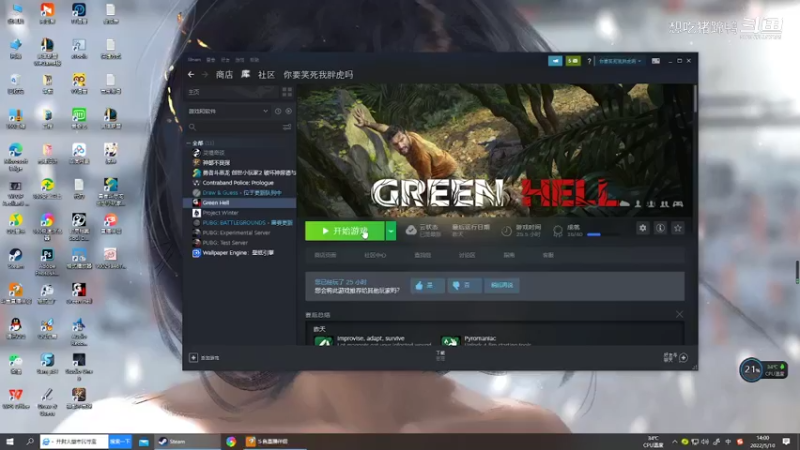
Task: Open the Windows Start button
Action: 10,441
